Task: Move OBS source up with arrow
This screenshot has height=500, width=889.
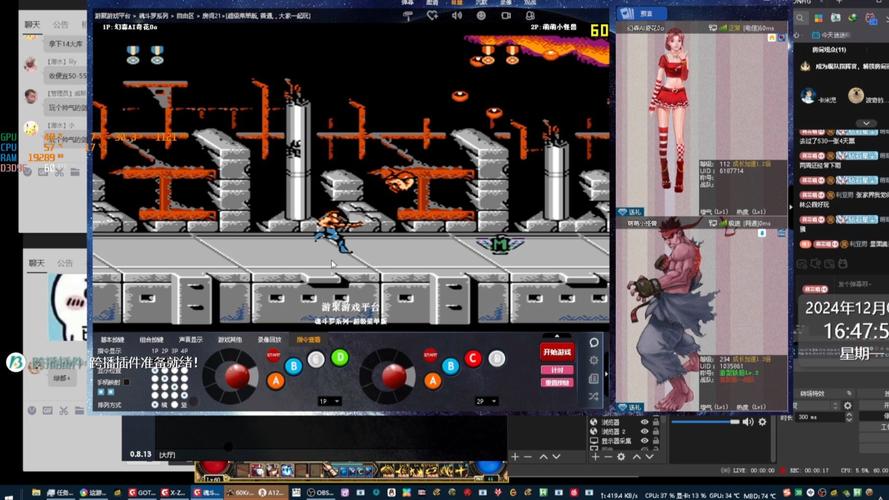Action: tap(637, 456)
